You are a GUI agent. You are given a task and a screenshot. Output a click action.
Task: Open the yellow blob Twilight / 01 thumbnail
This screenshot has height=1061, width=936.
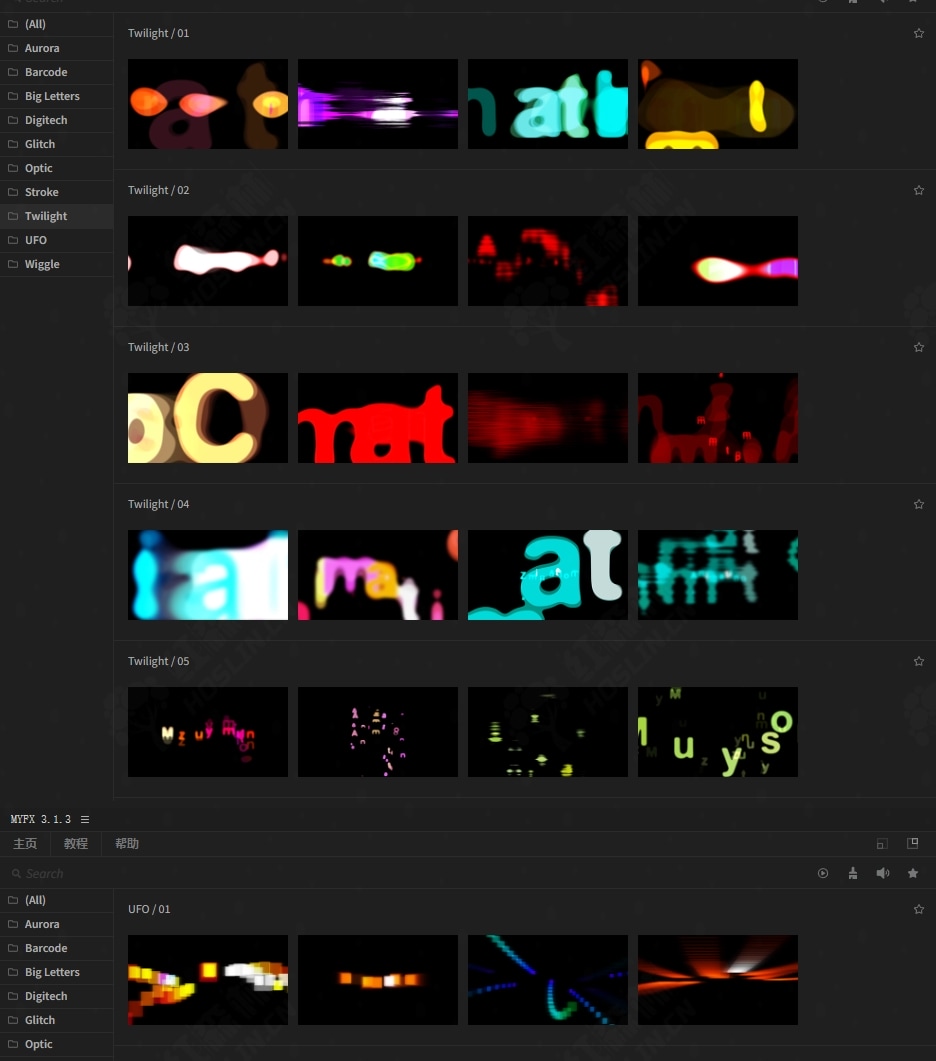click(x=717, y=104)
